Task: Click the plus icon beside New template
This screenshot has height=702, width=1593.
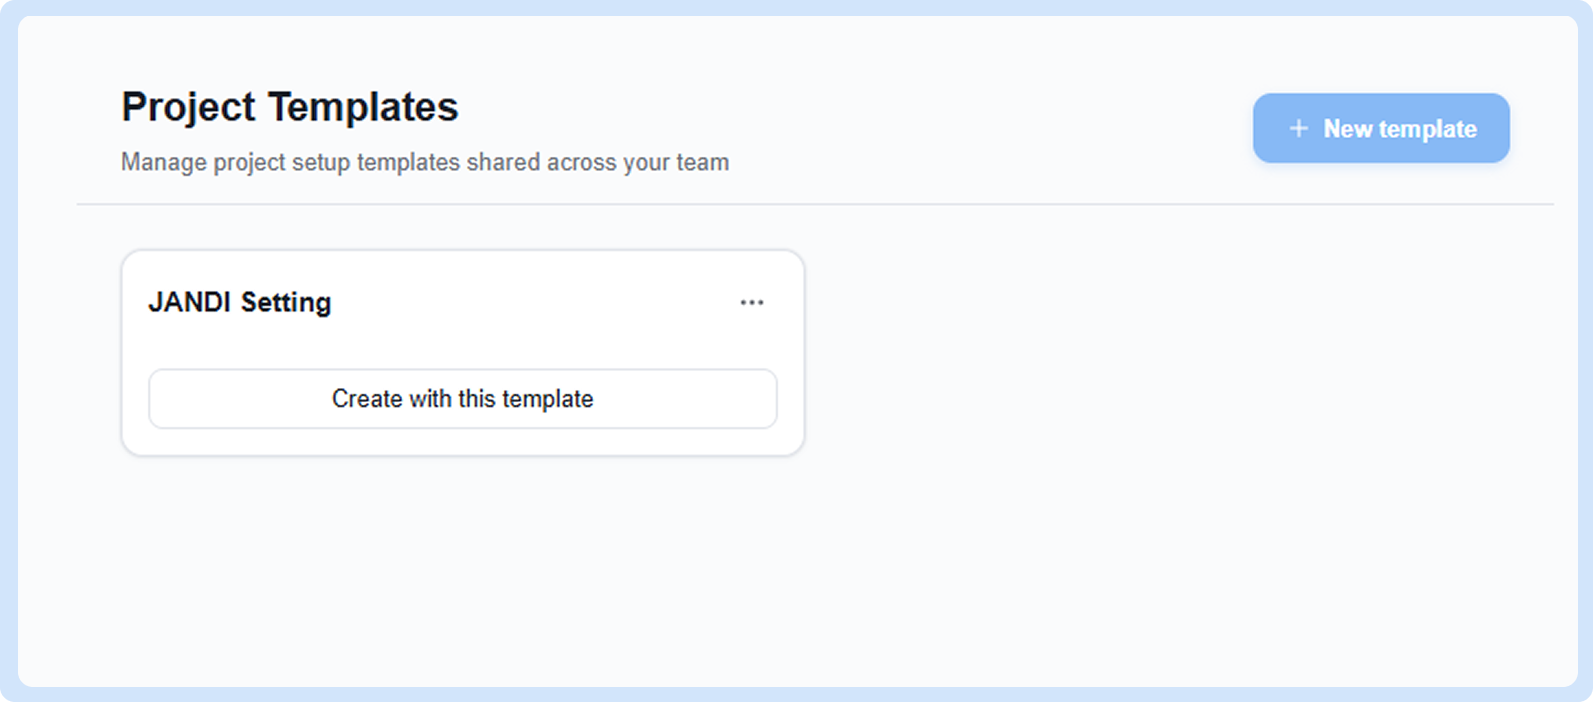Action: tap(1298, 129)
